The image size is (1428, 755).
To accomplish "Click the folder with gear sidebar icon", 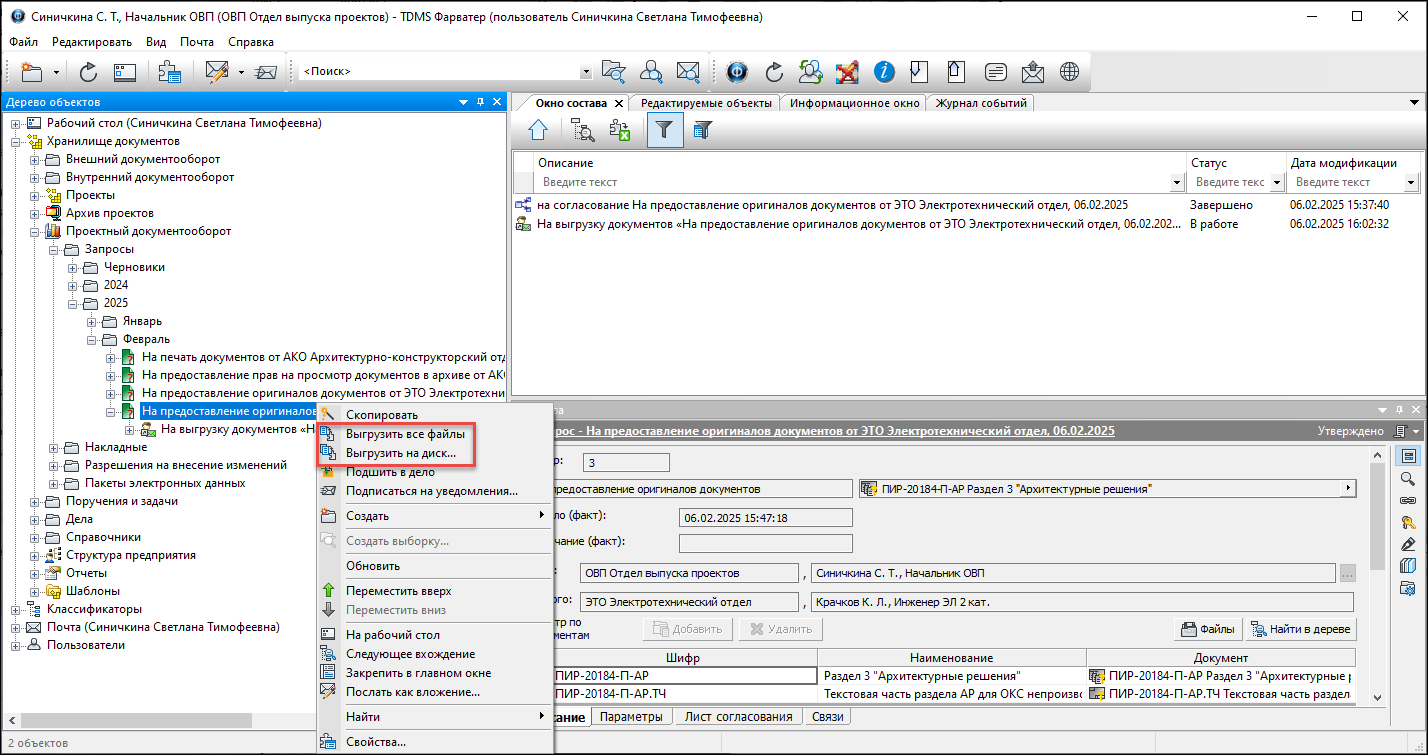I will [1408, 588].
